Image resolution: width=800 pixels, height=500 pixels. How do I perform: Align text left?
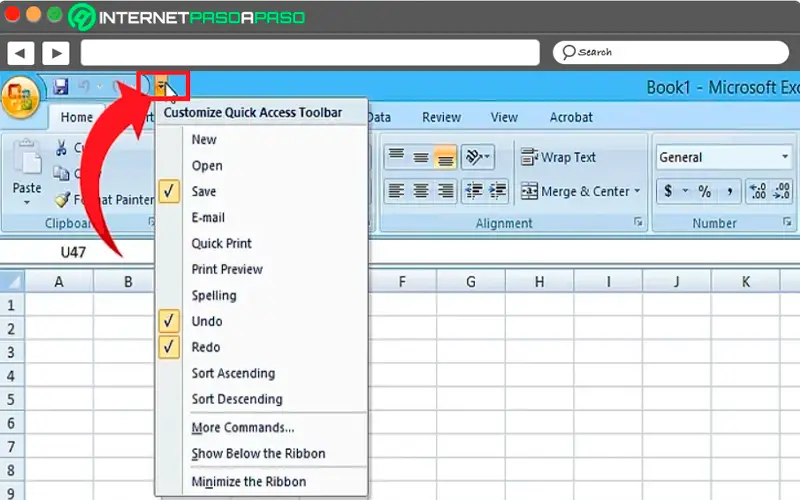pos(396,191)
